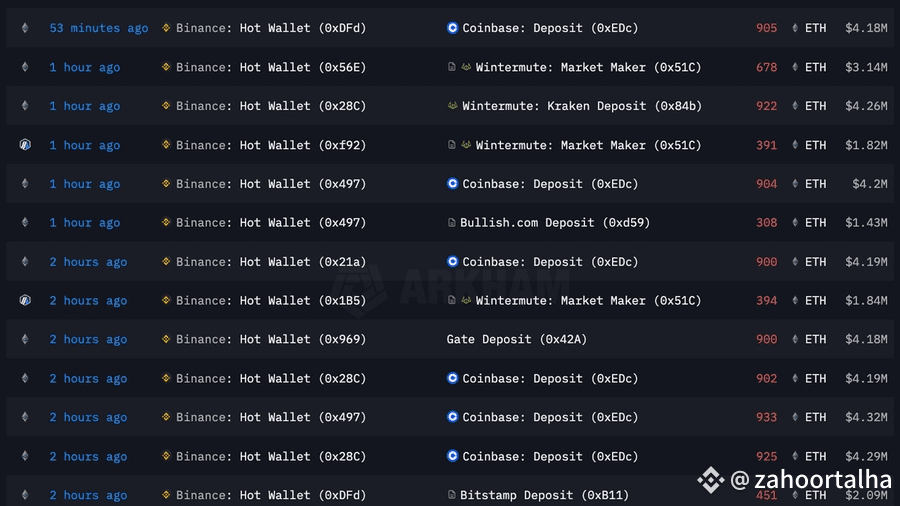Open Gate Deposit (0x42A) address
Image resolution: width=900 pixels, height=506 pixels.
coord(517,339)
